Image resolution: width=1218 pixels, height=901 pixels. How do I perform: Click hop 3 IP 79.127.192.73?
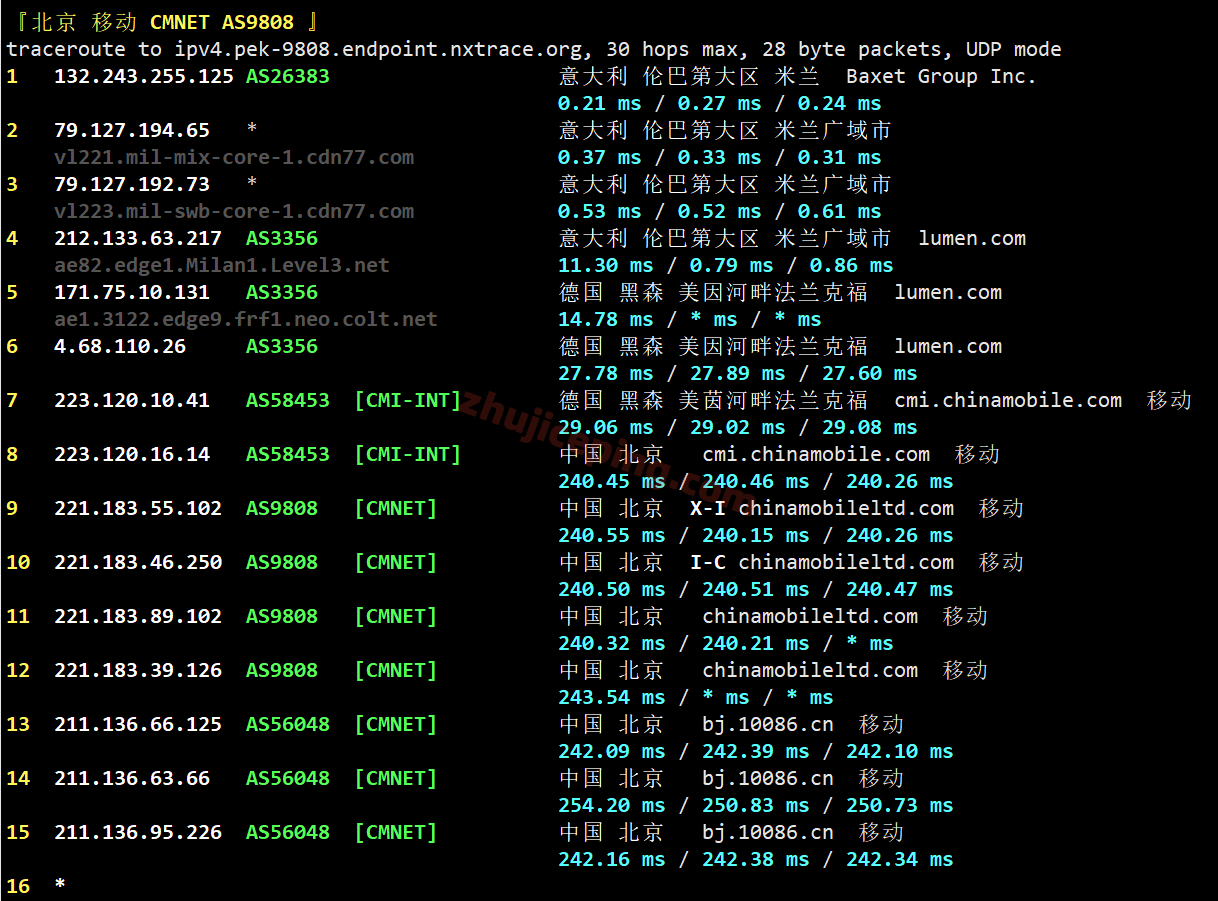132,184
